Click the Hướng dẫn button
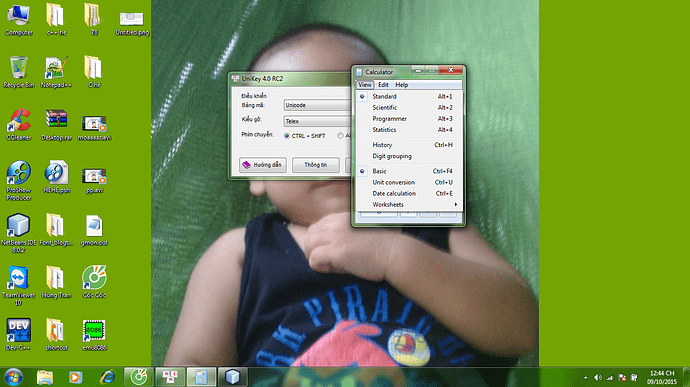Image resolution: width=690 pixels, height=387 pixels. pyautogui.click(x=263, y=165)
